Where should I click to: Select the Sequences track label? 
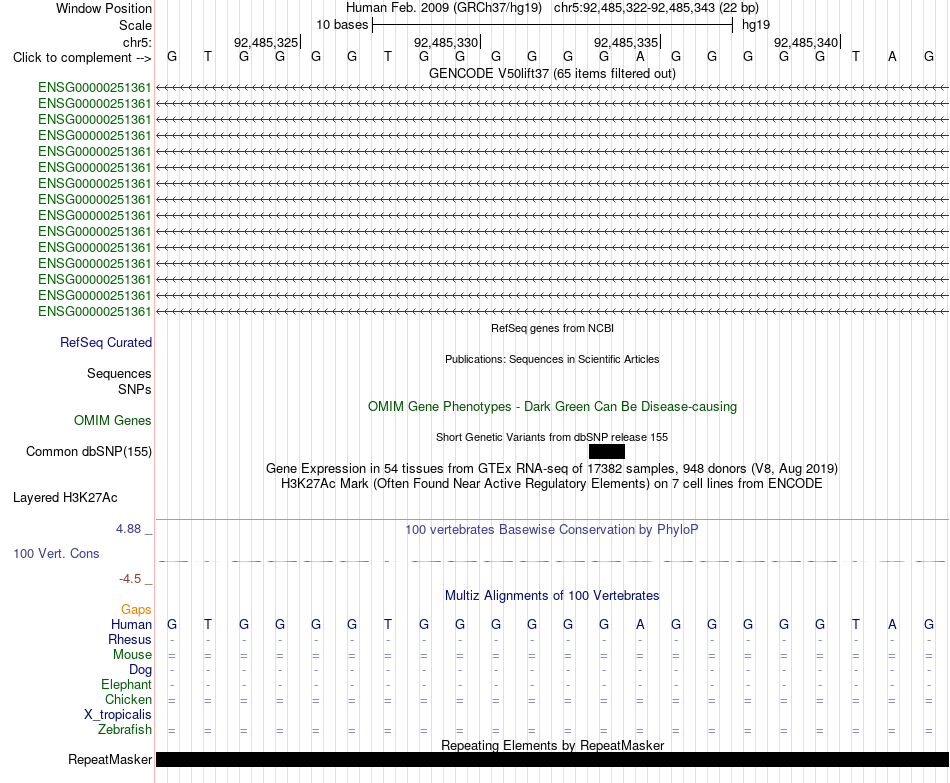[119, 373]
